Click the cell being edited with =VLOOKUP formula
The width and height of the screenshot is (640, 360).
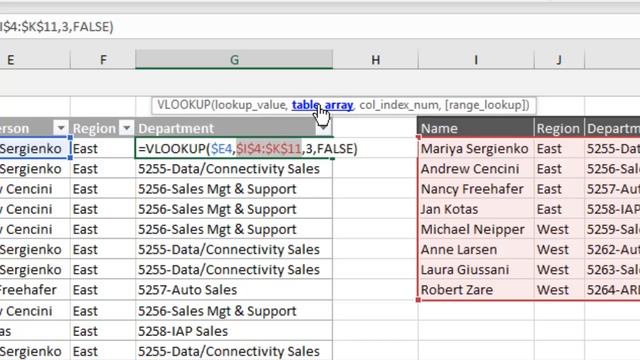click(x=234, y=149)
